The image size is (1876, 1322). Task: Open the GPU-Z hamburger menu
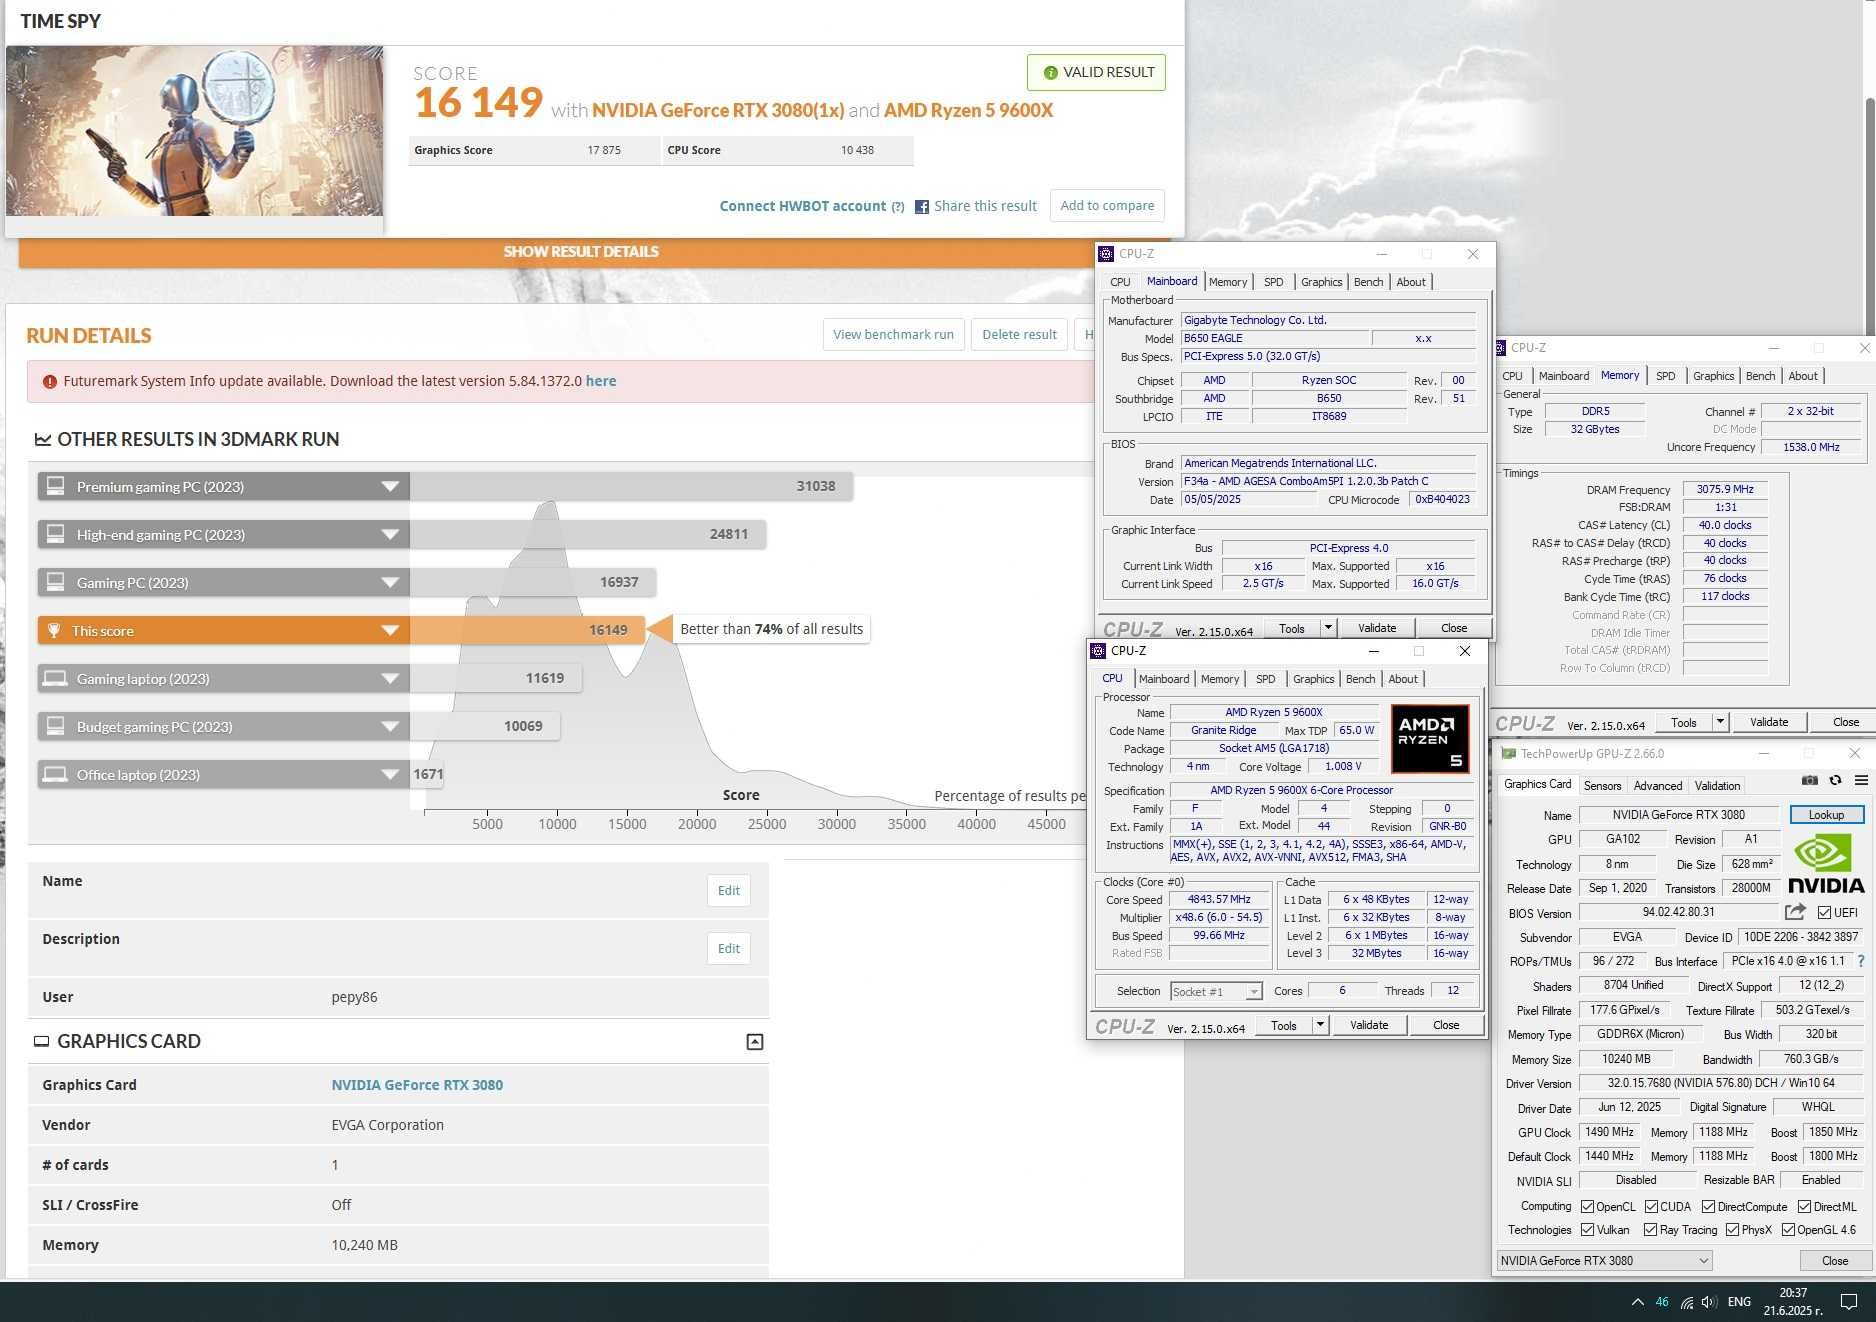point(1861,781)
